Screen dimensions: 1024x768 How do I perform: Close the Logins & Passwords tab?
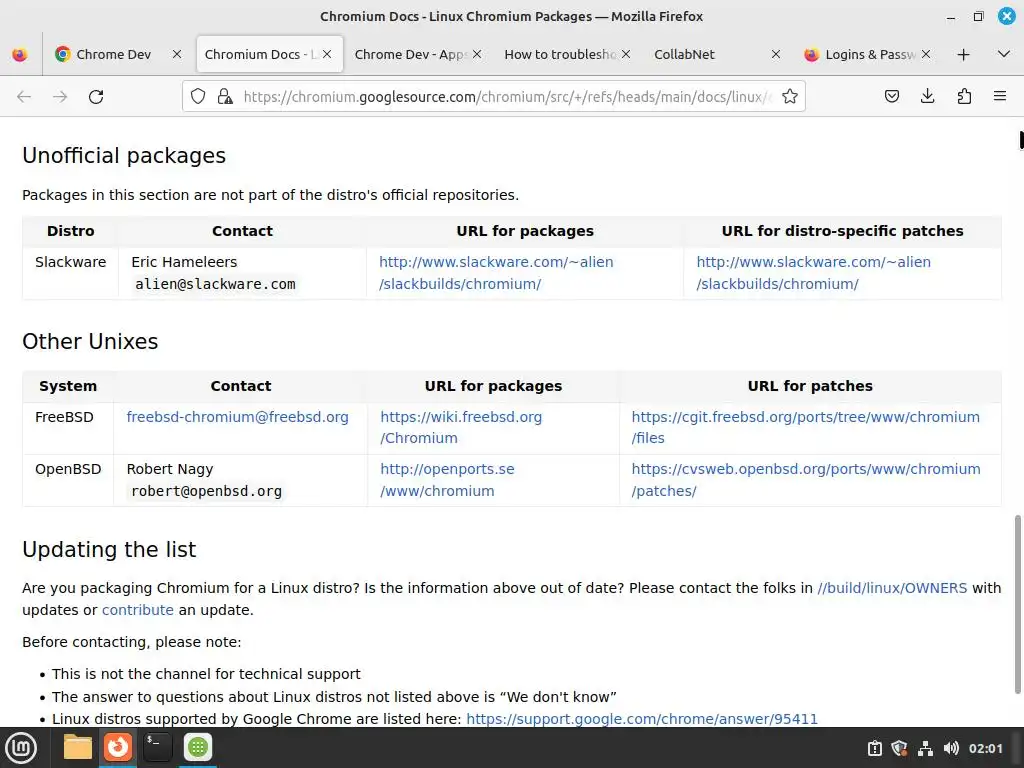pos(926,54)
